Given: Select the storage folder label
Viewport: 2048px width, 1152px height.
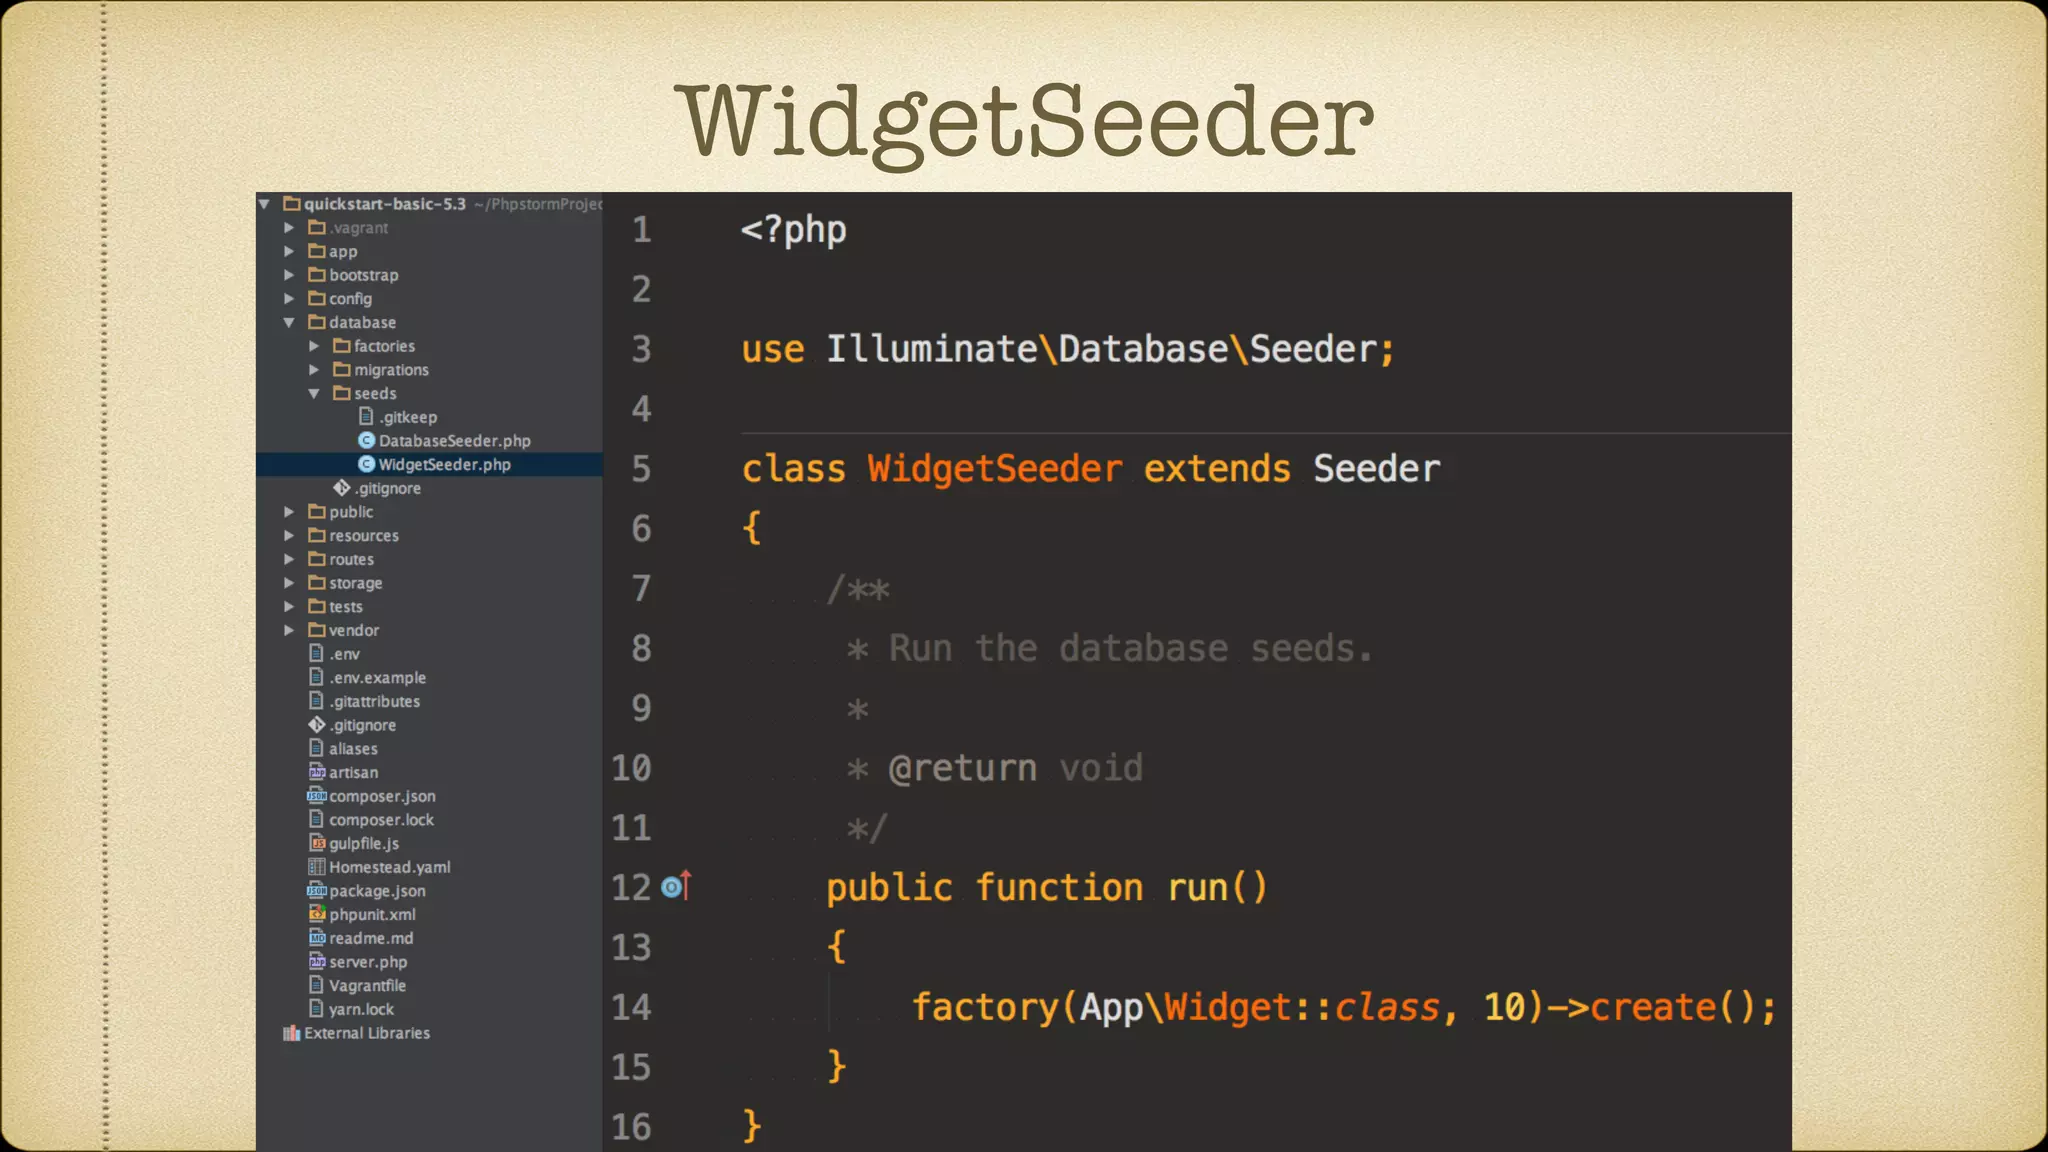Looking at the screenshot, I should [356, 583].
